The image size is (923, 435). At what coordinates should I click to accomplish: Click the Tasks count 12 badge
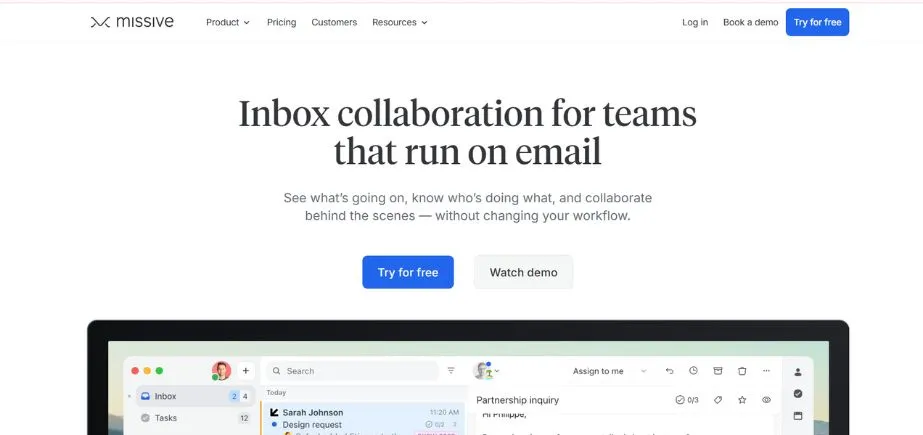pyautogui.click(x=244, y=419)
